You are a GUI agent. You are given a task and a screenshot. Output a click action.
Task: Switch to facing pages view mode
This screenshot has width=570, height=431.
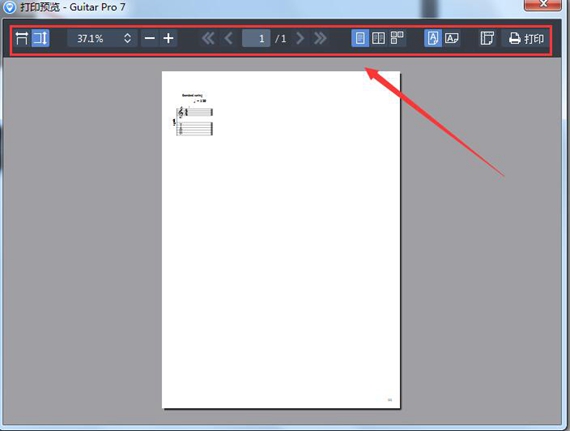(x=378, y=38)
